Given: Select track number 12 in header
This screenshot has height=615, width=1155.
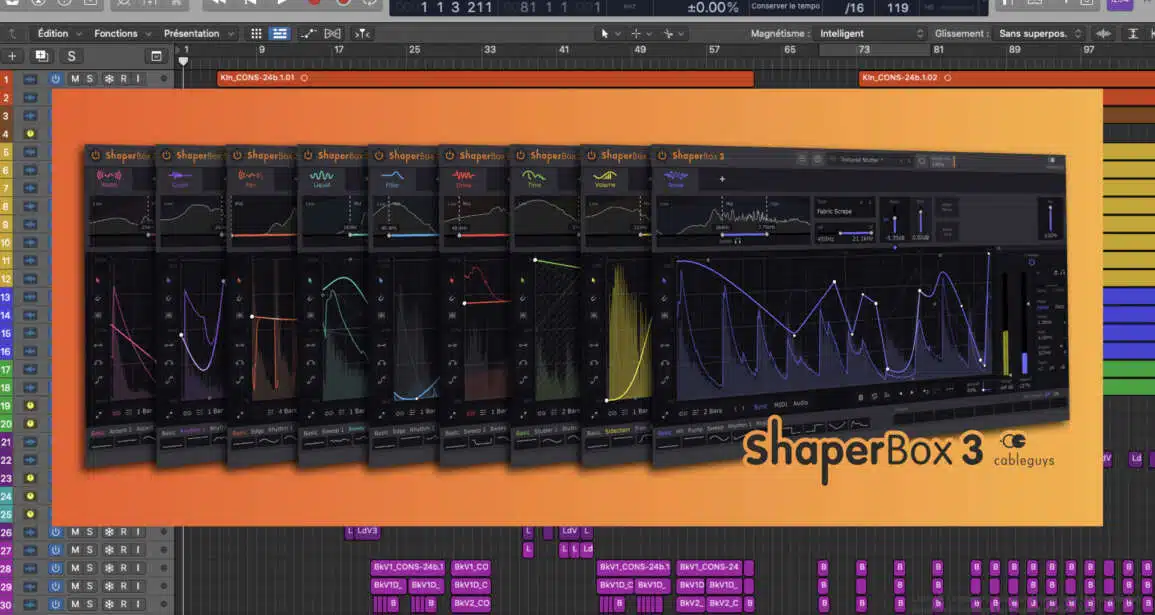Looking at the screenshot, I should click(7, 278).
